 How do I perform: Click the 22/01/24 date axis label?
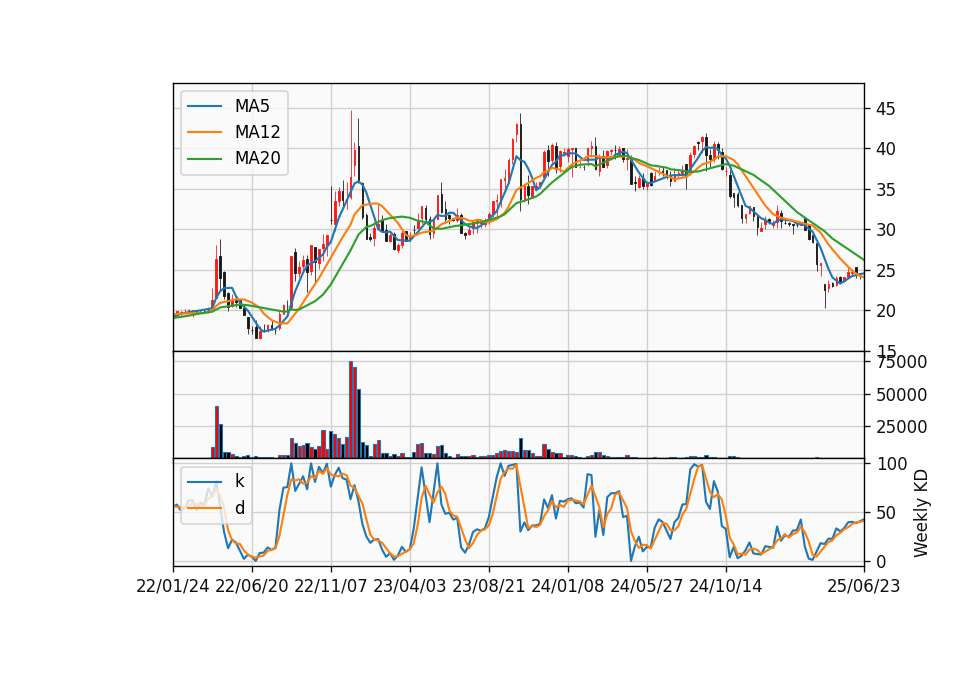[173, 587]
